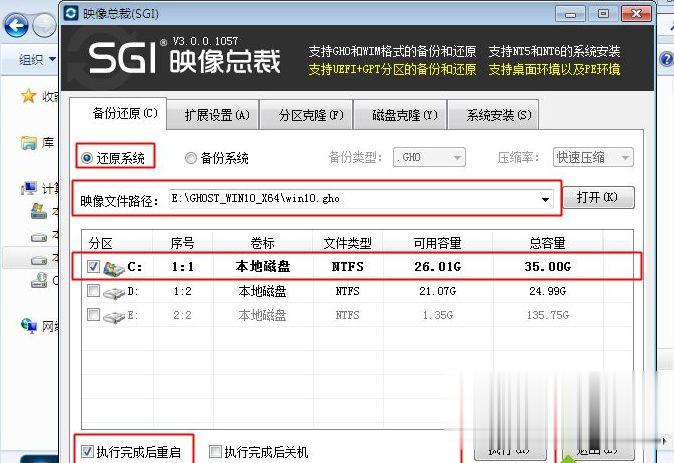The height and width of the screenshot is (463, 674).
Task: Click the 可用容量 column header
Action: [x=437, y=243]
